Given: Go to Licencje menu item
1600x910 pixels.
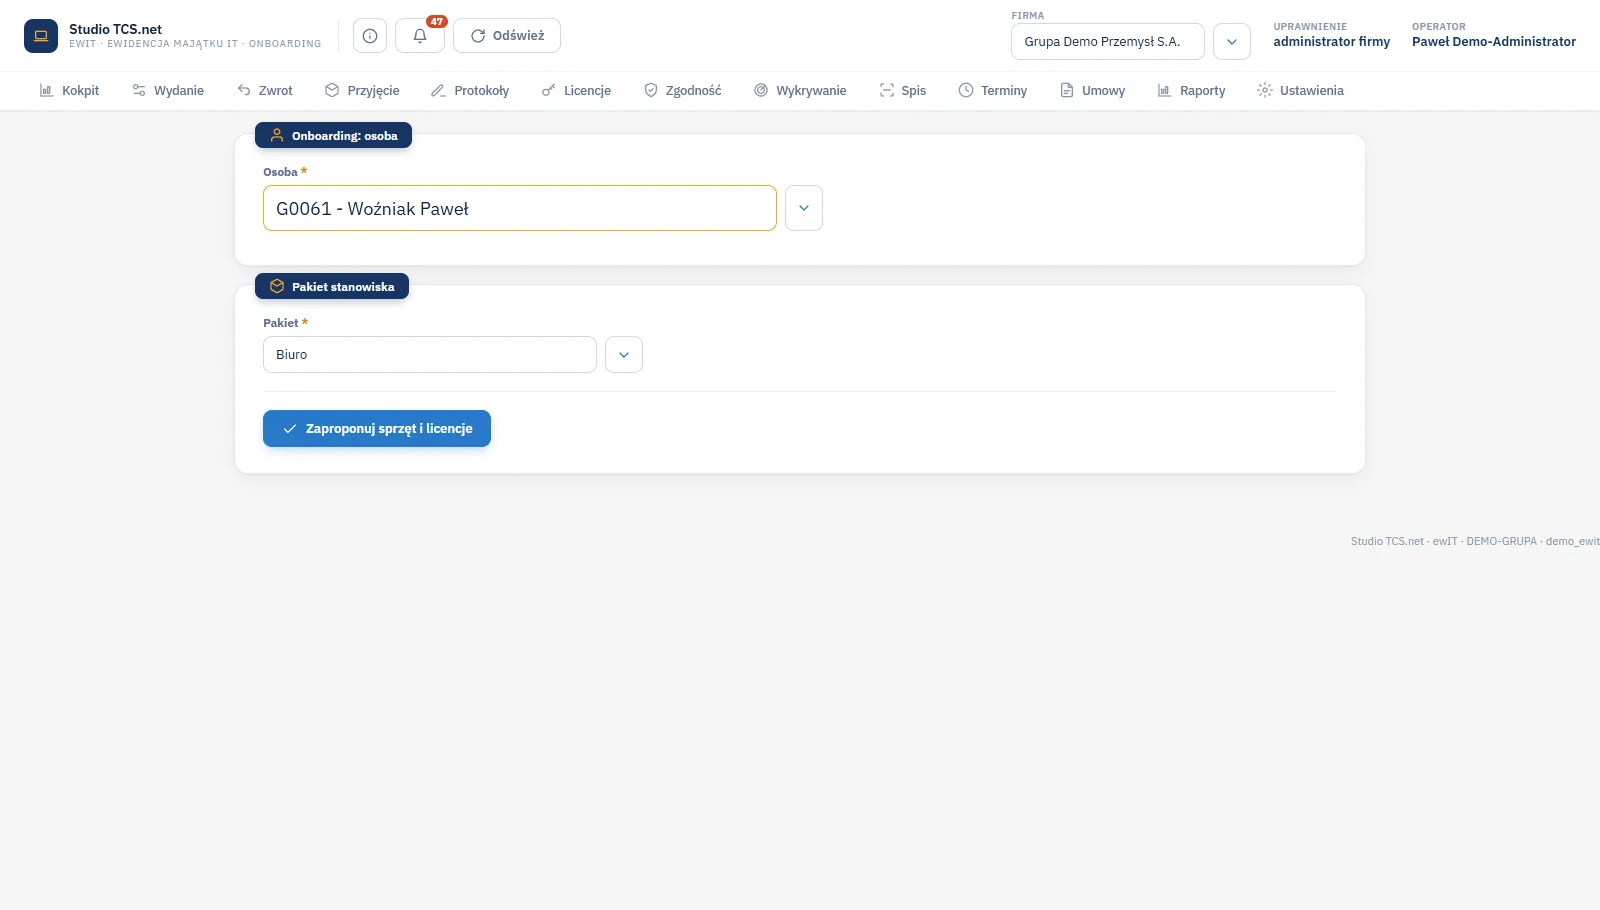Looking at the screenshot, I should [576, 90].
